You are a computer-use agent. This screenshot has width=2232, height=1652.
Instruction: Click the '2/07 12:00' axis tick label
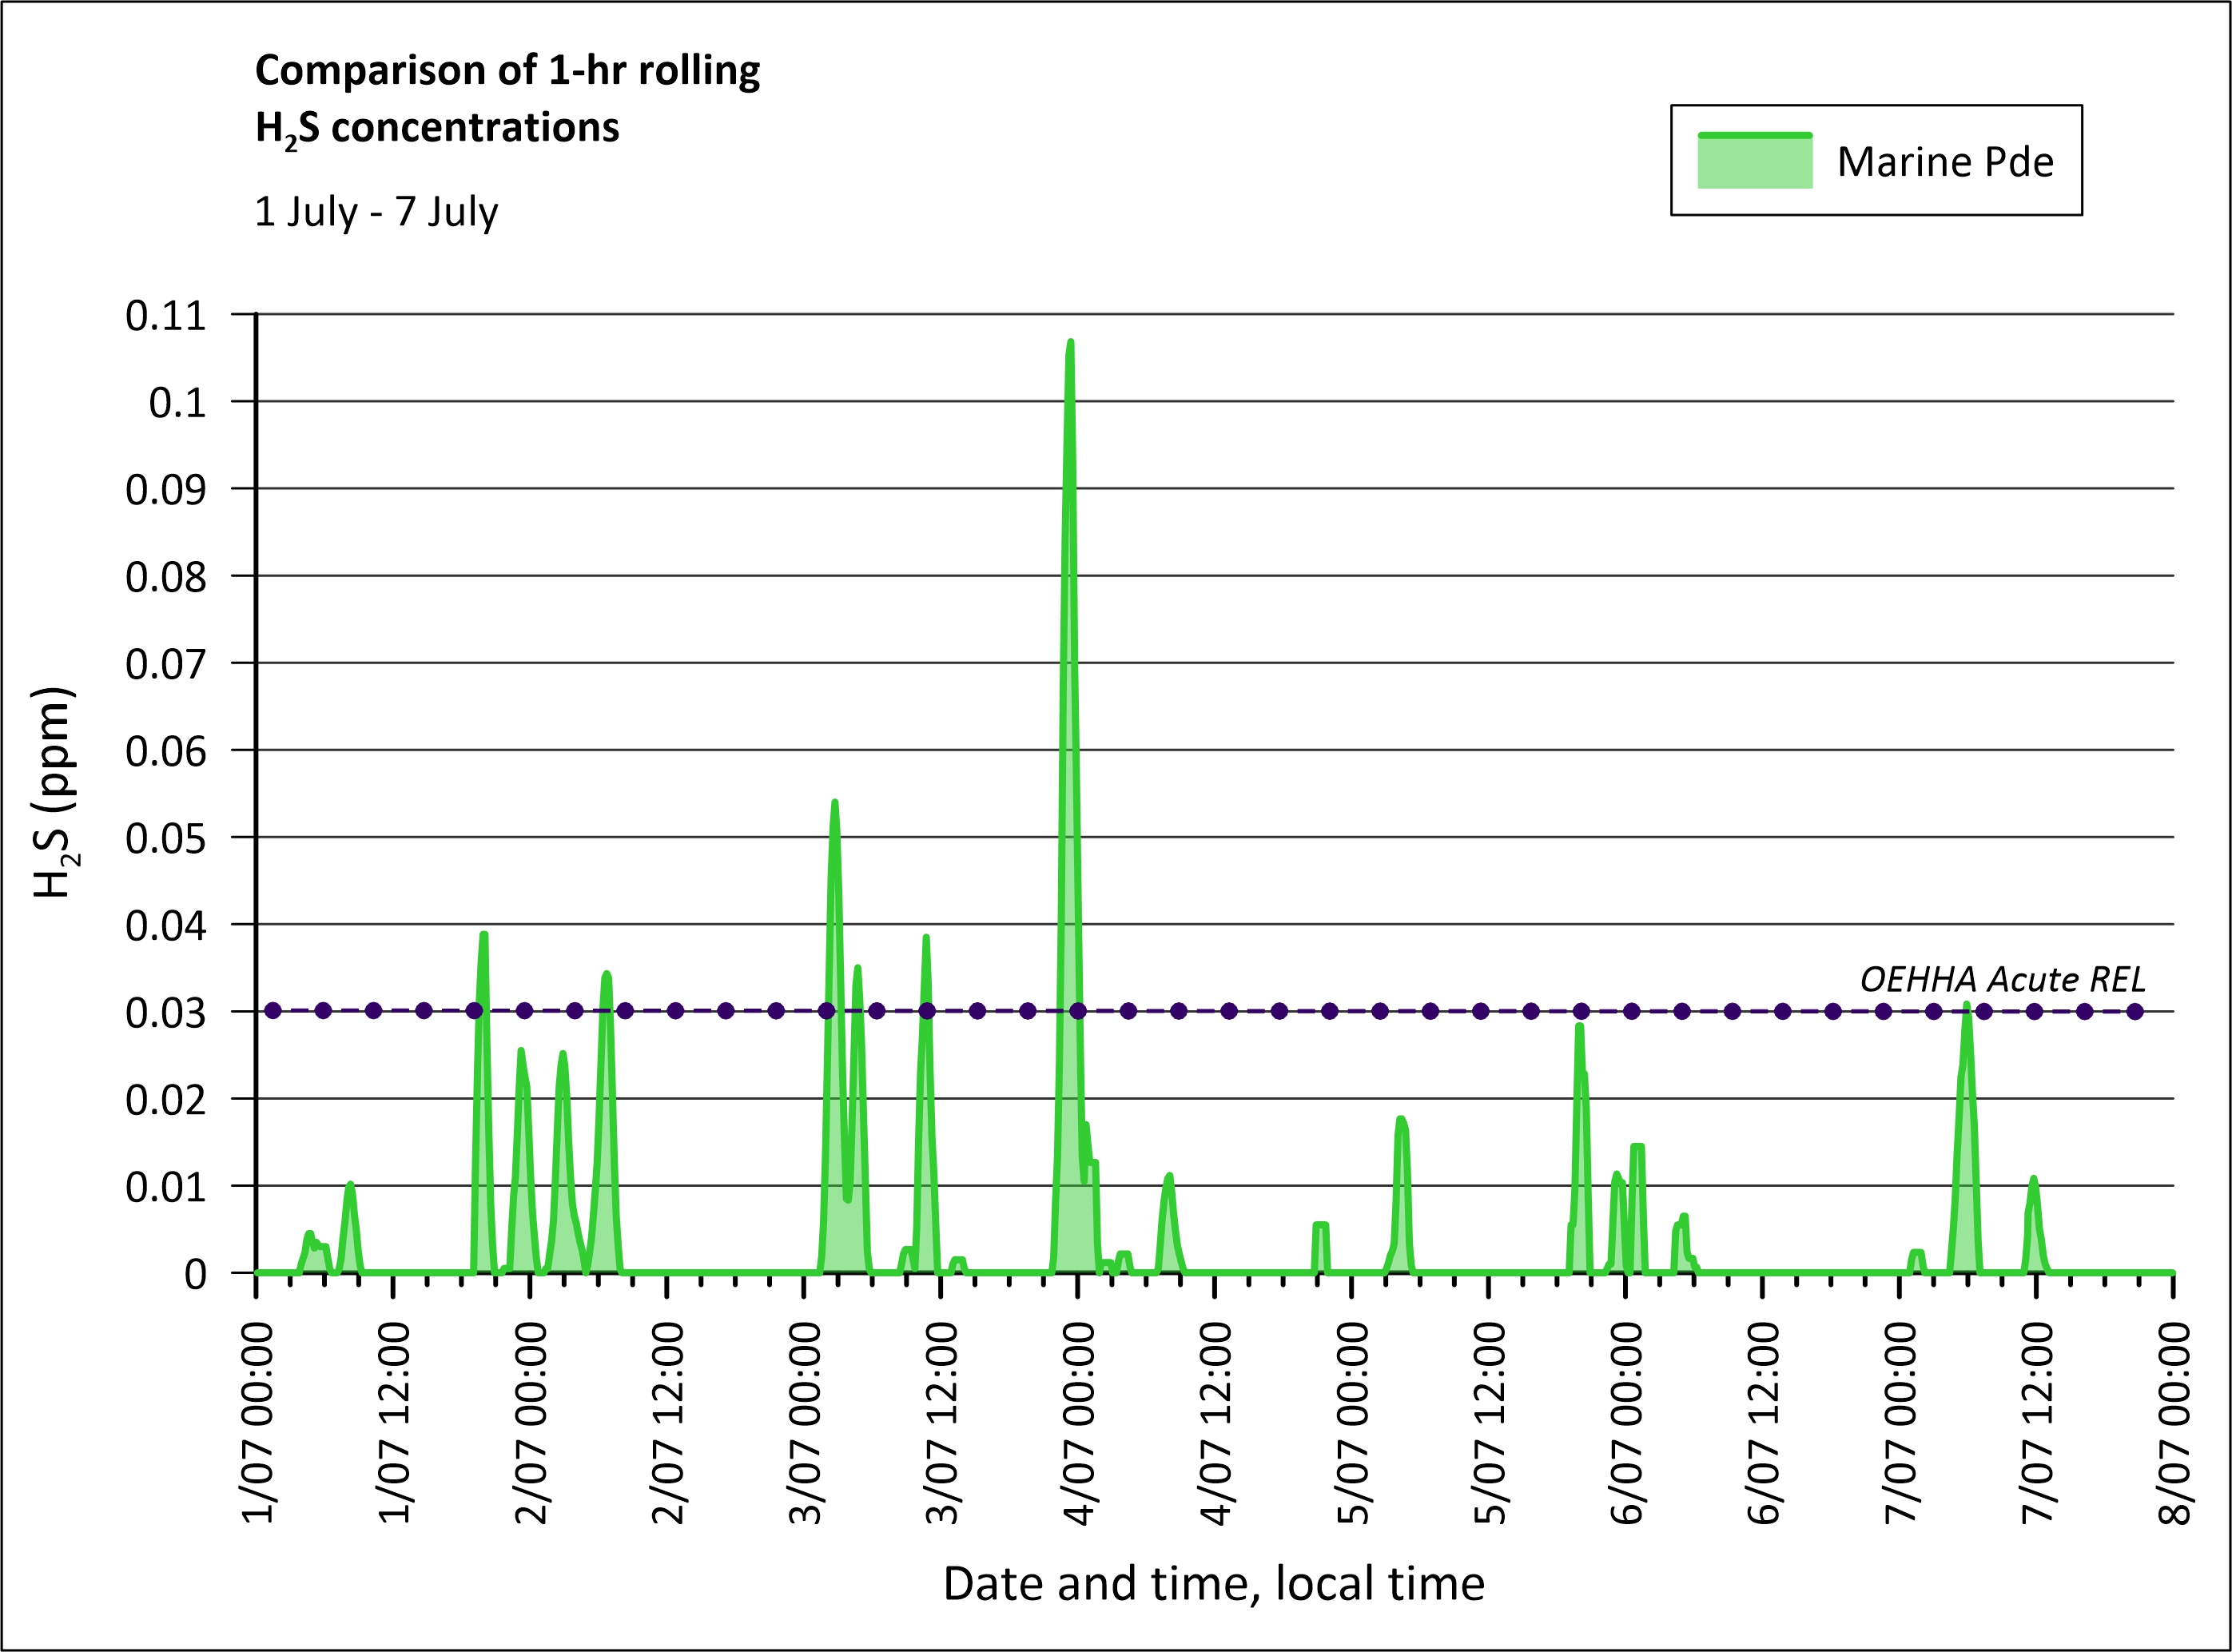(668, 1422)
